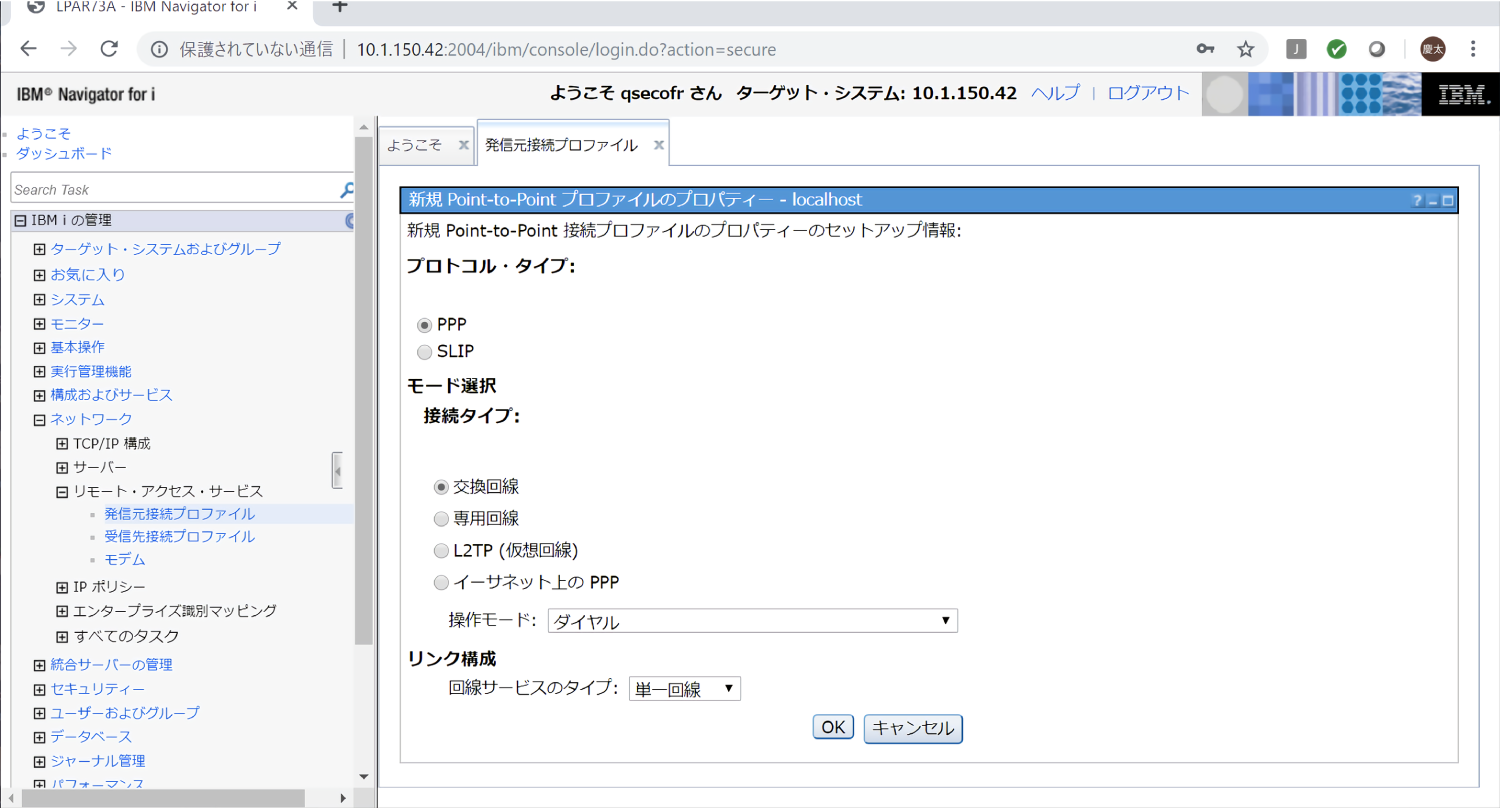Click the help question mark in dialog title

coord(1417,201)
